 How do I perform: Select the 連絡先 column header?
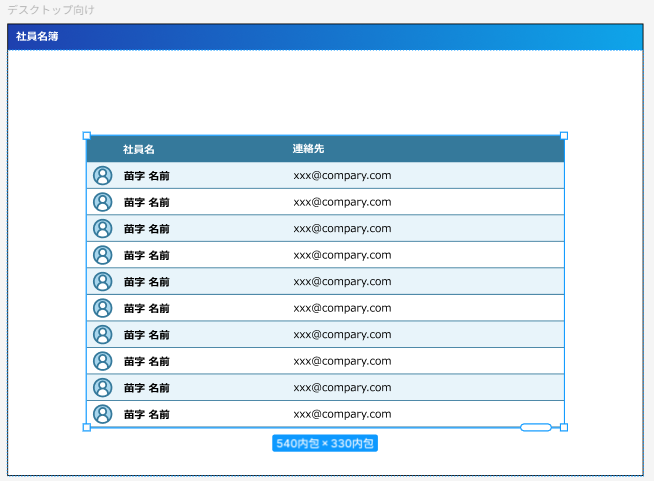[x=308, y=149]
